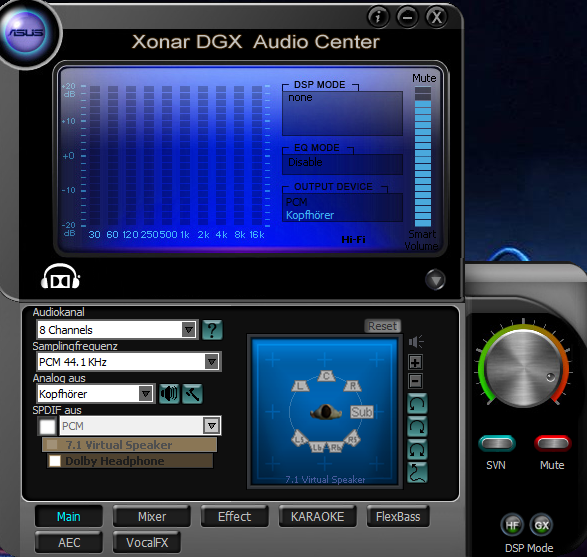Screen dimensions: 587x557
Task: Click the speaker sound icon above plus button
Action: (x=416, y=341)
